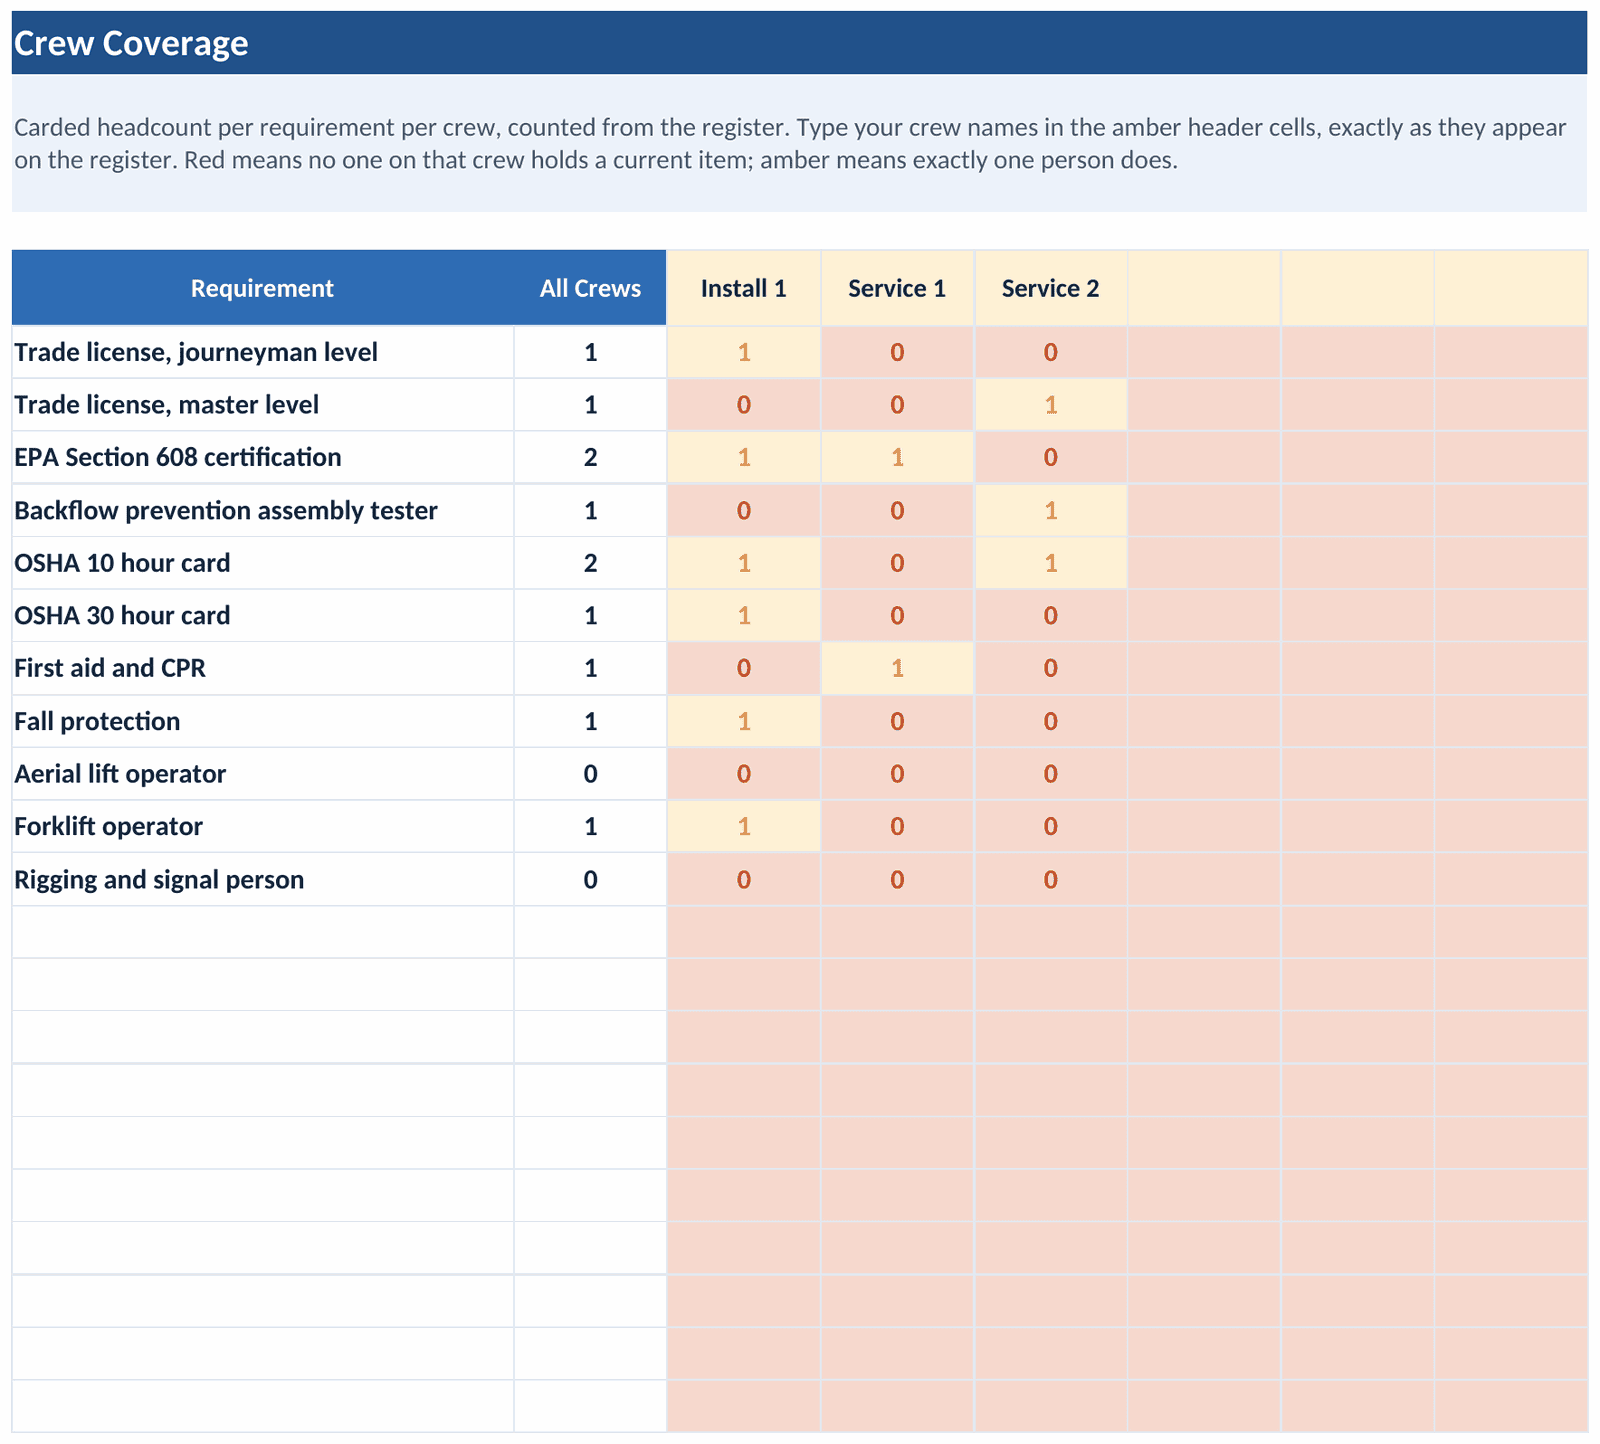Click Install 1 count for Backflow prevention tester
The image size is (1600, 1444).
(x=744, y=510)
